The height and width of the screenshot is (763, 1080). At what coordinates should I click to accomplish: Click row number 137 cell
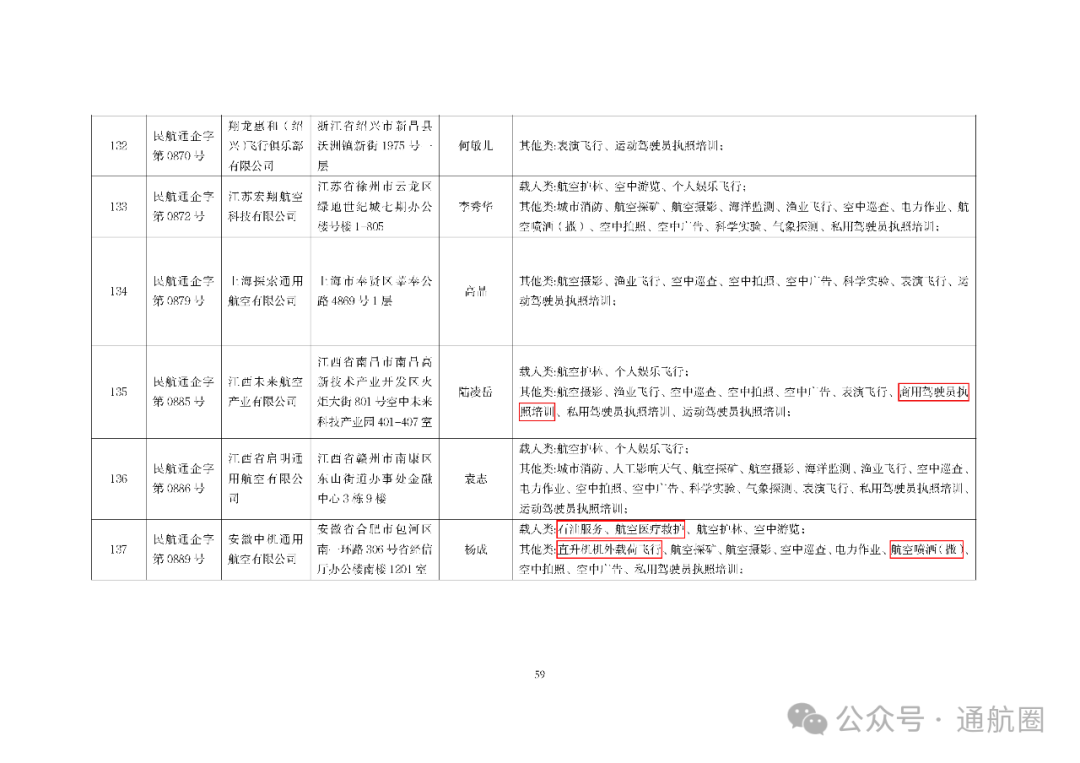(118, 550)
